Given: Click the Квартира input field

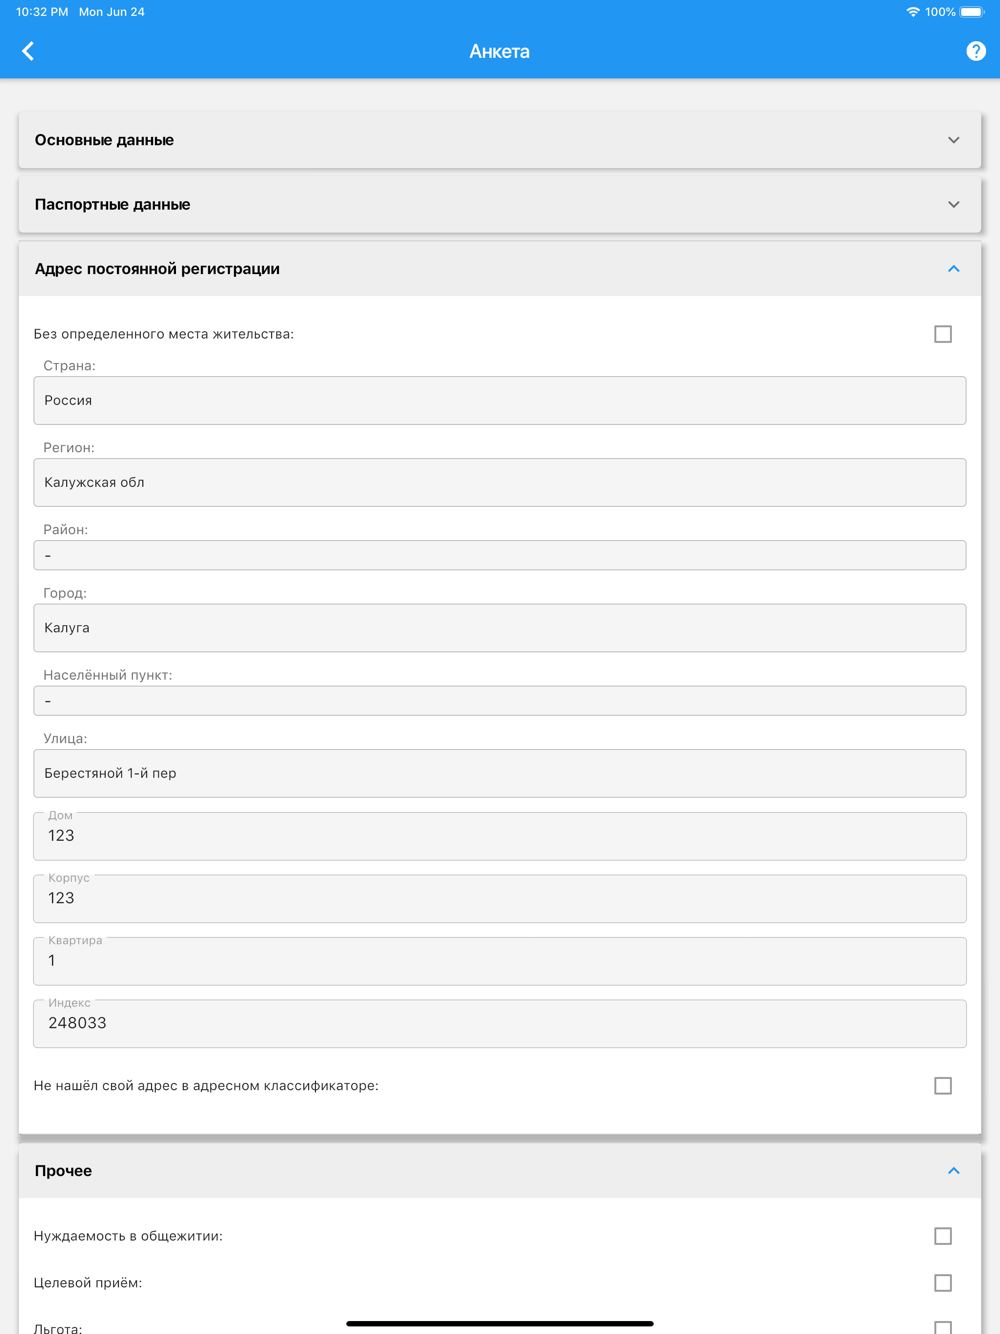Looking at the screenshot, I should pyautogui.click(x=500, y=961).
